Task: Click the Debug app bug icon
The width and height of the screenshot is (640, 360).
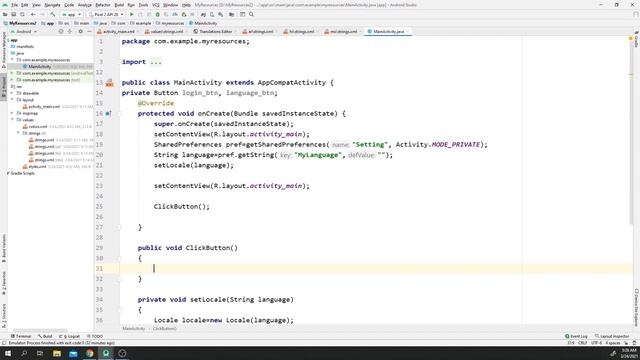Action: (x=158, y=14)
